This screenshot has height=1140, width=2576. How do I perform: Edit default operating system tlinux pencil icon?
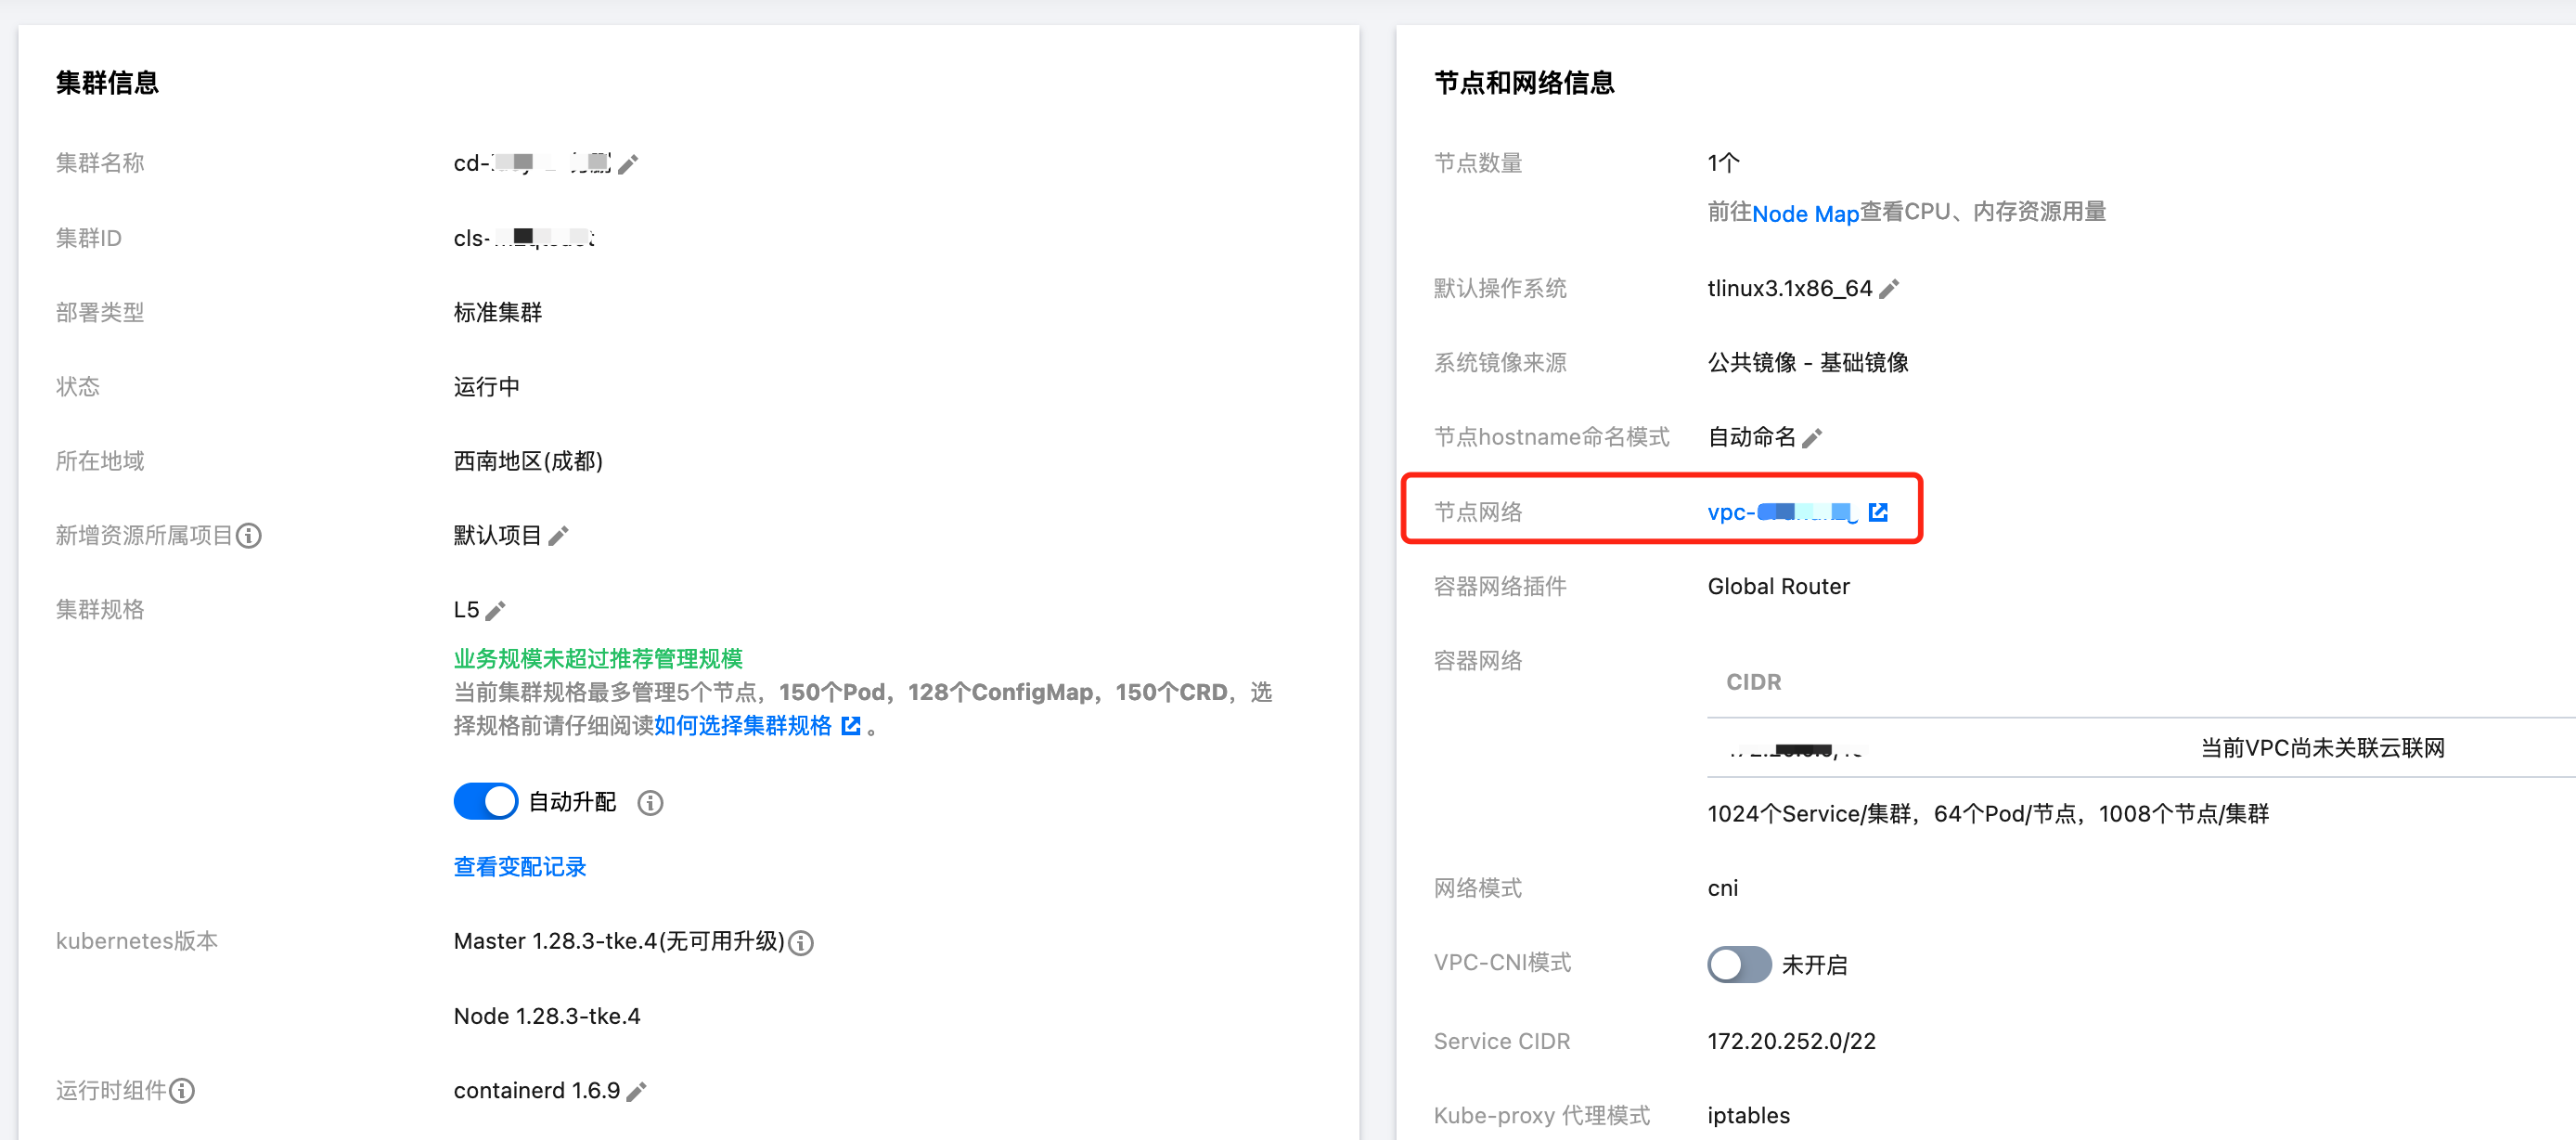click(1888, 289)
